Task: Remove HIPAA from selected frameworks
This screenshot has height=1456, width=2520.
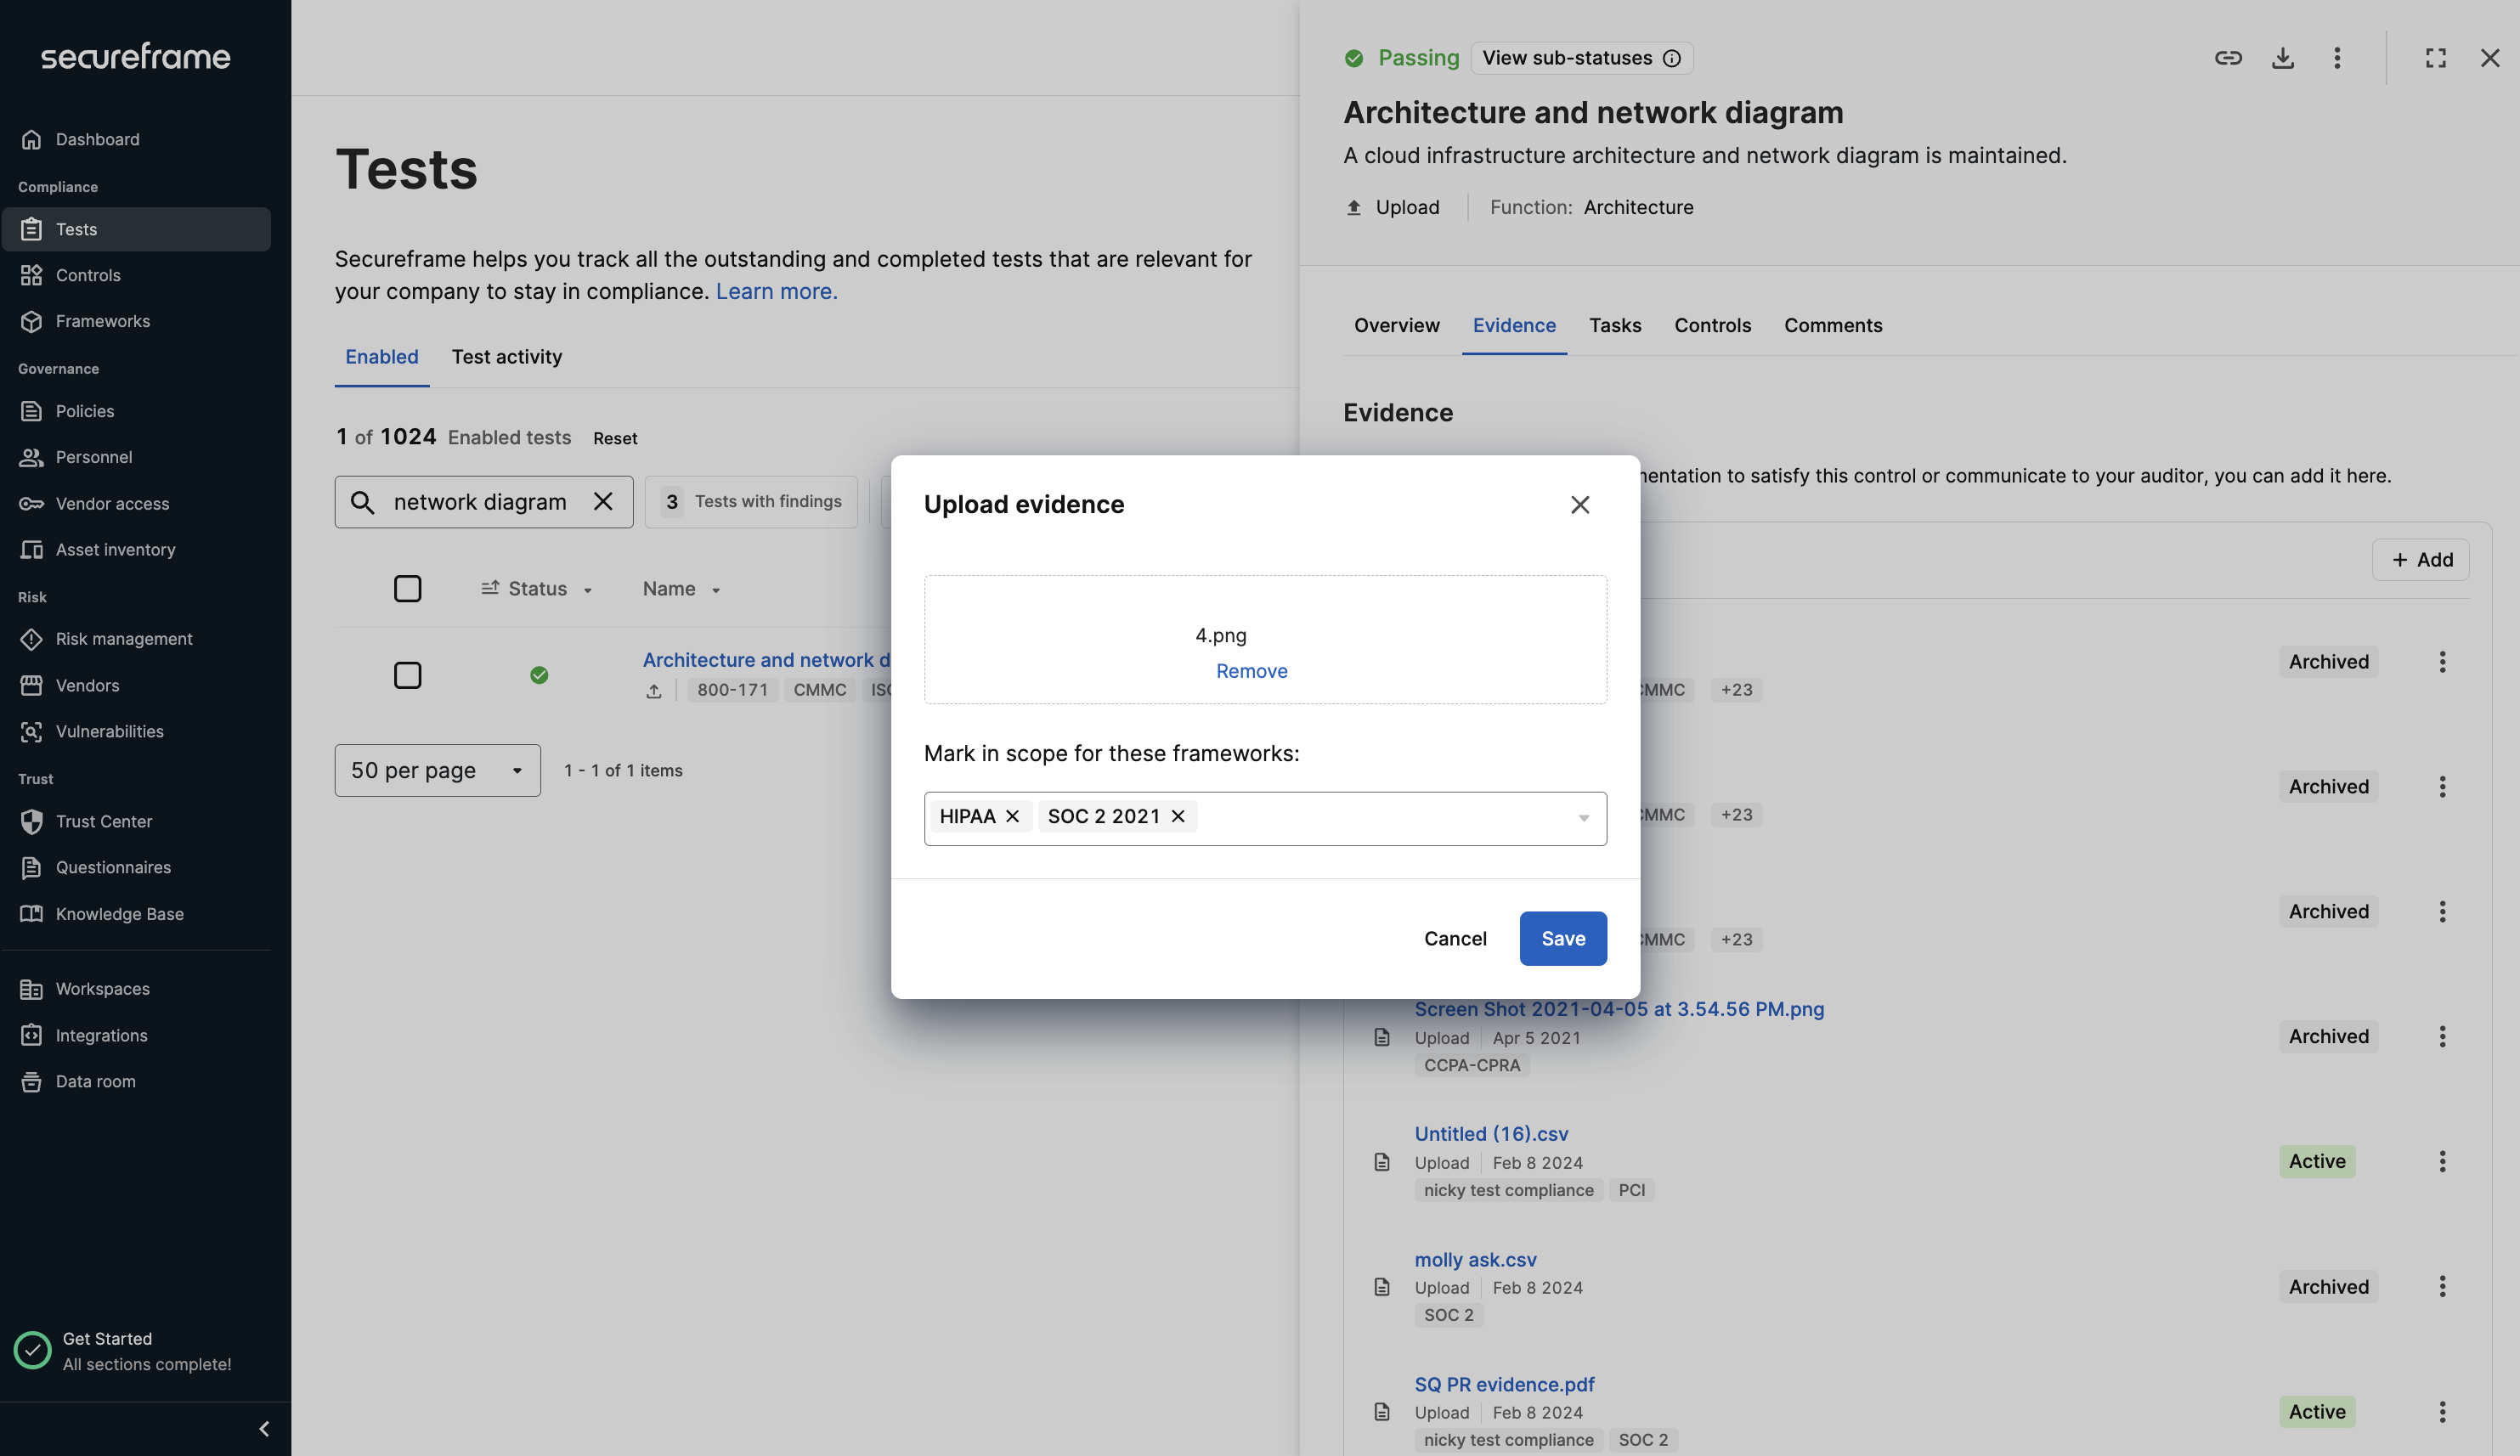Action: coord(1012,816)
